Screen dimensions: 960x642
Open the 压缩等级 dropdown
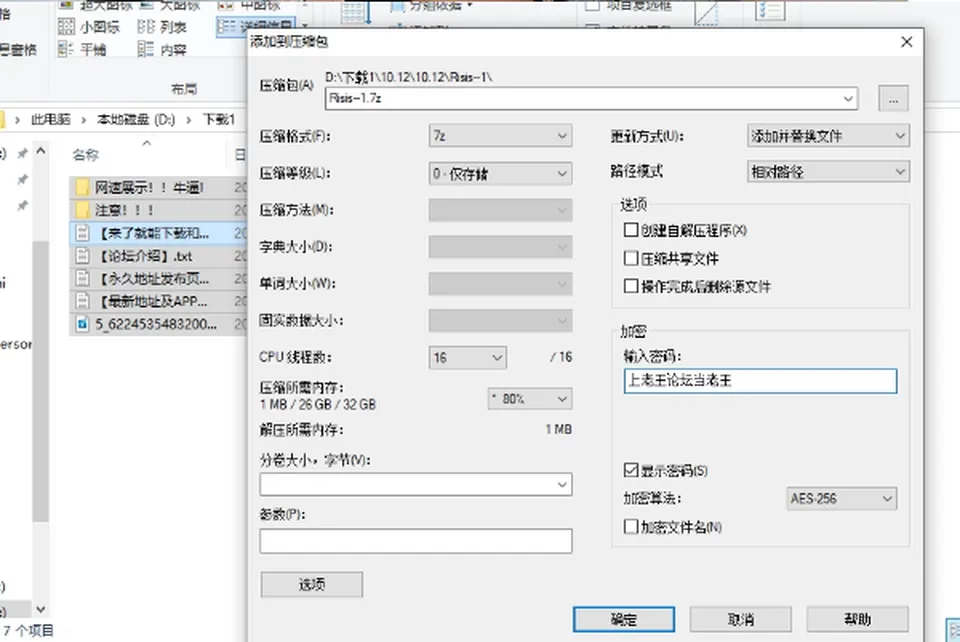point(500,174)
